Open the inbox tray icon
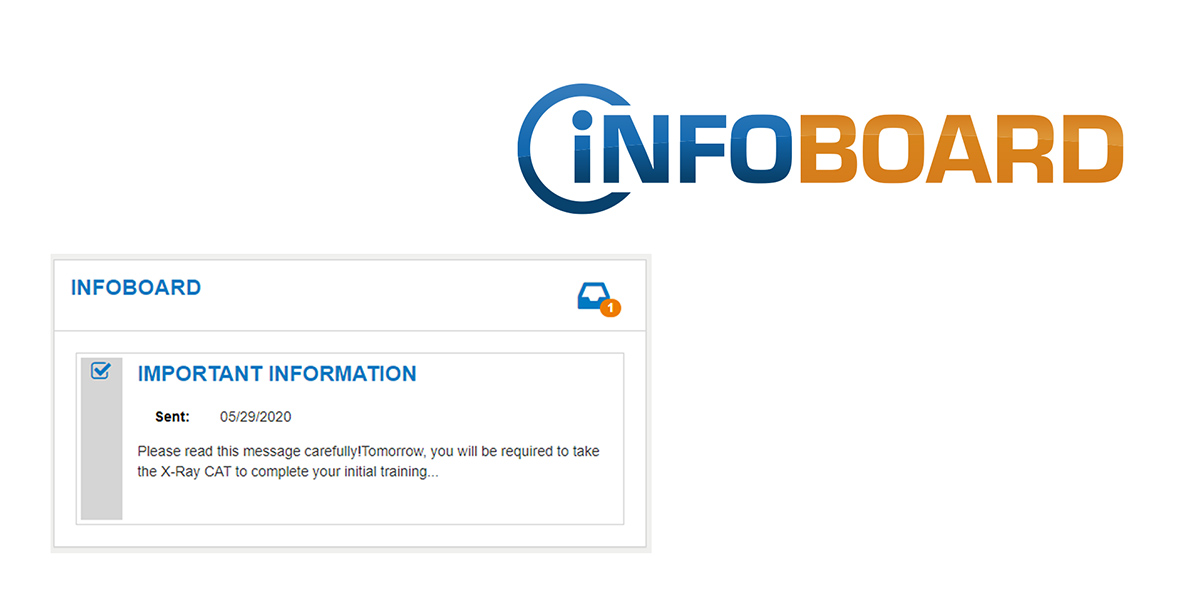Image resolution: width=1200 pixels, height=600 pixels. click(x=593, y=297)
